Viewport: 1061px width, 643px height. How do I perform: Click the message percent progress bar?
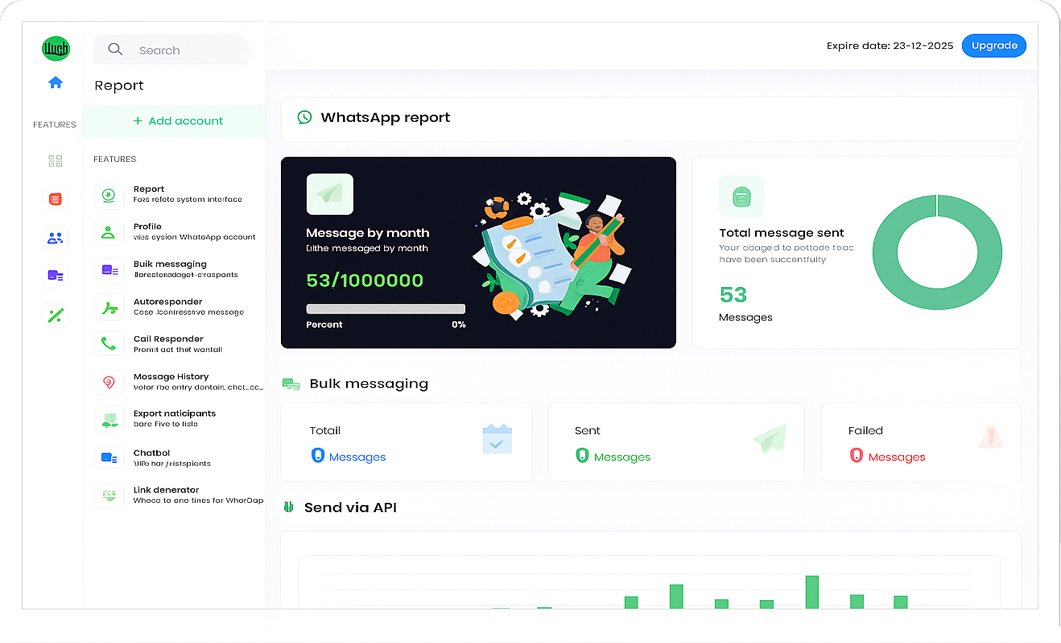click(x=385, y=309)
